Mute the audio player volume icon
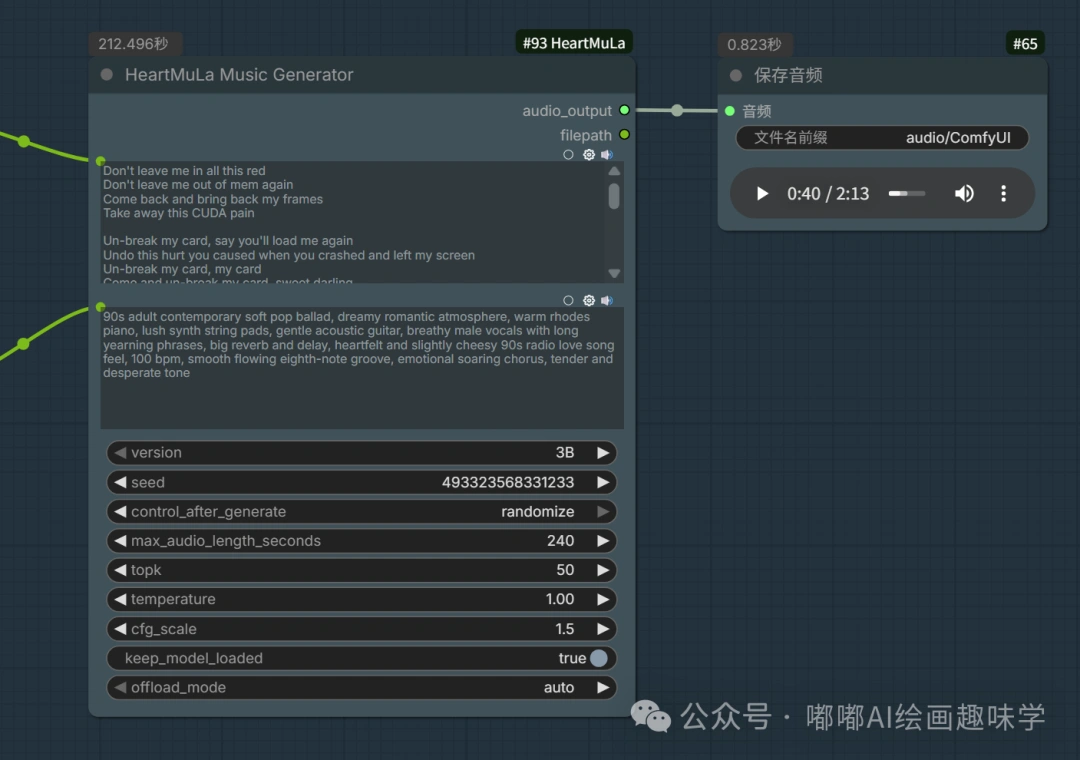The image size is (1080, 760). (963, 193)
